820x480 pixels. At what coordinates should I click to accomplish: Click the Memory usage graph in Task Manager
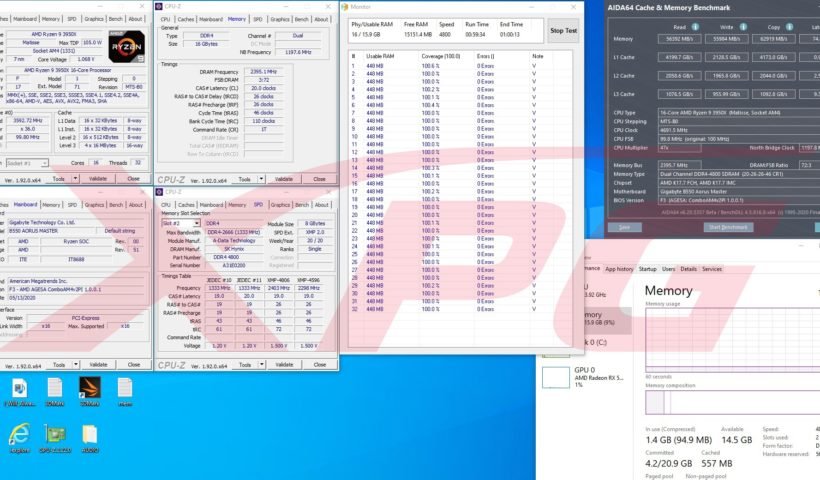pyautogui.click(x=732, y=339)
